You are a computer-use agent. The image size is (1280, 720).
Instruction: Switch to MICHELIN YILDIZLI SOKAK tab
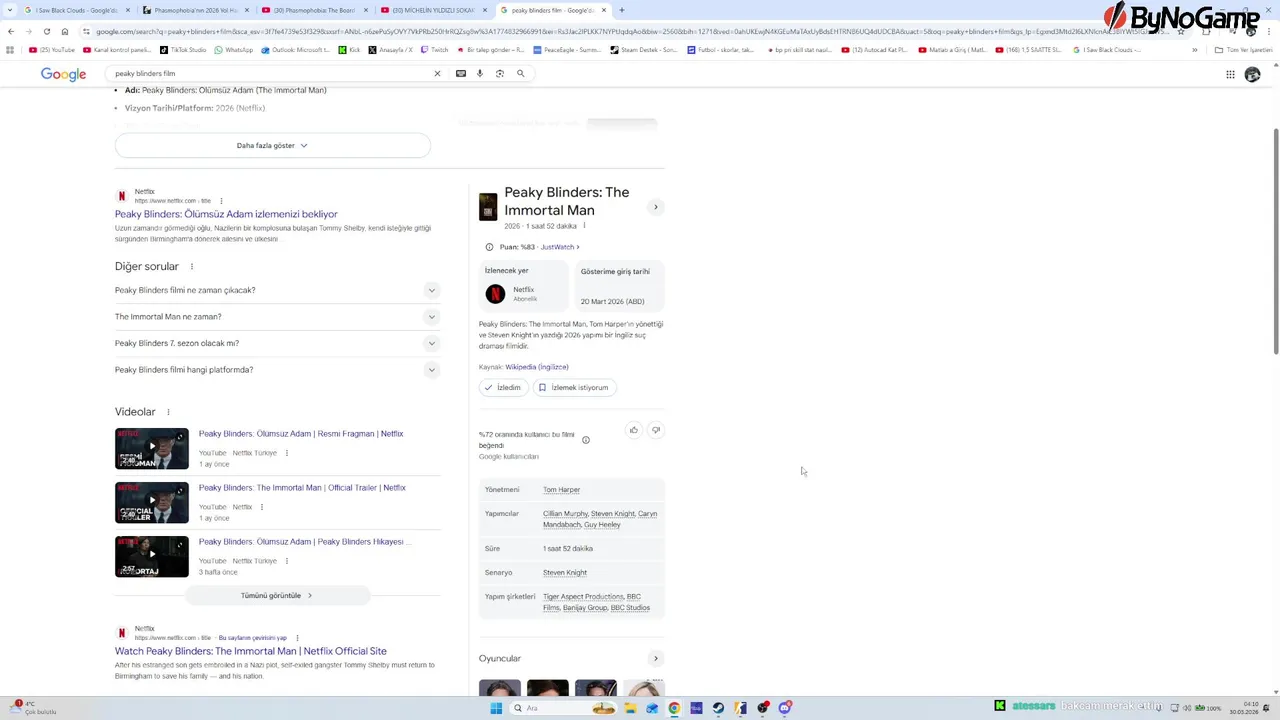[x=433, y=10]
